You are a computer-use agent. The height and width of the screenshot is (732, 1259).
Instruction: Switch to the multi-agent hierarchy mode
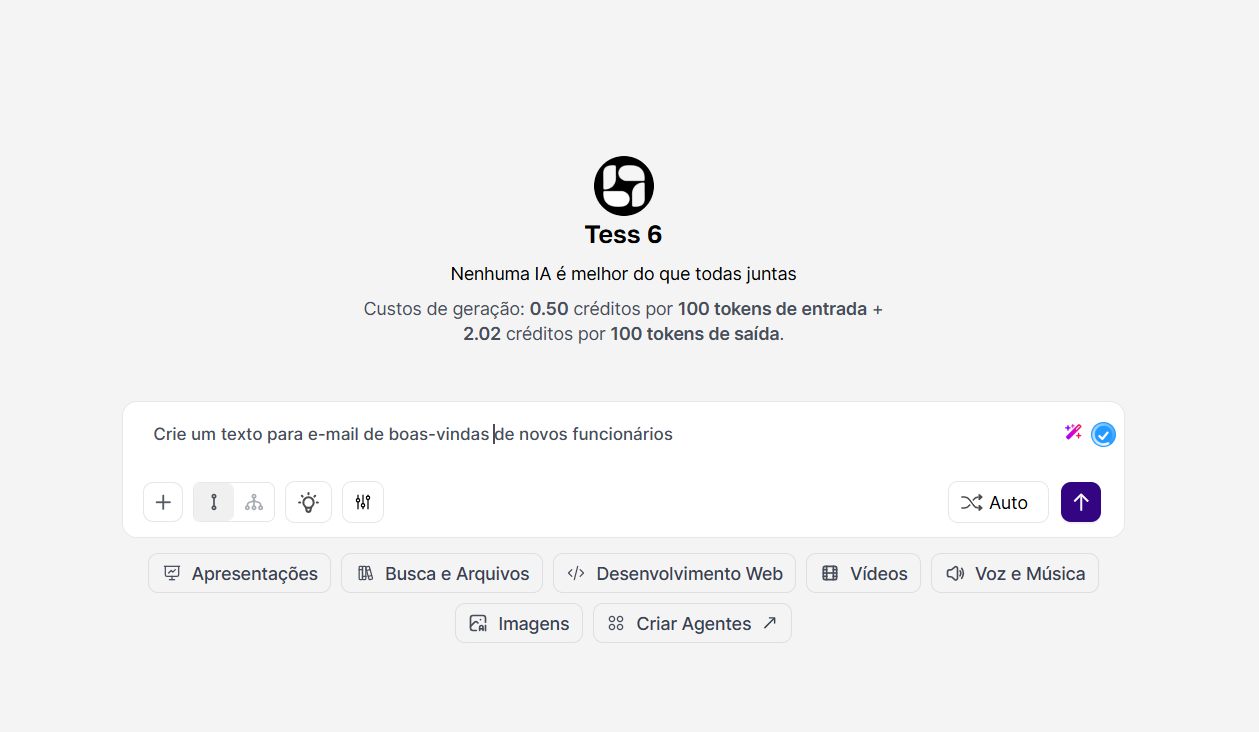[x=254, y=502]
